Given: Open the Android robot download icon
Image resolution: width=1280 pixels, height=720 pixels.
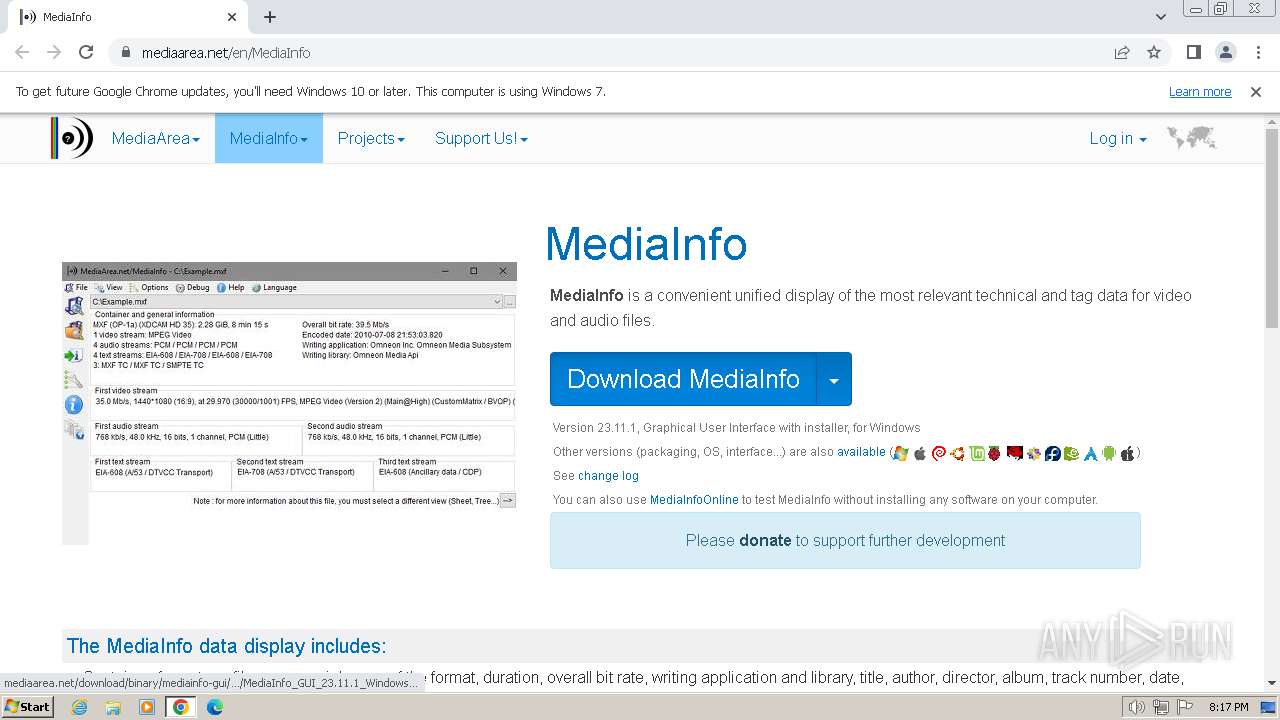Looking at the screenshot, I should (x=1108, y=453).
